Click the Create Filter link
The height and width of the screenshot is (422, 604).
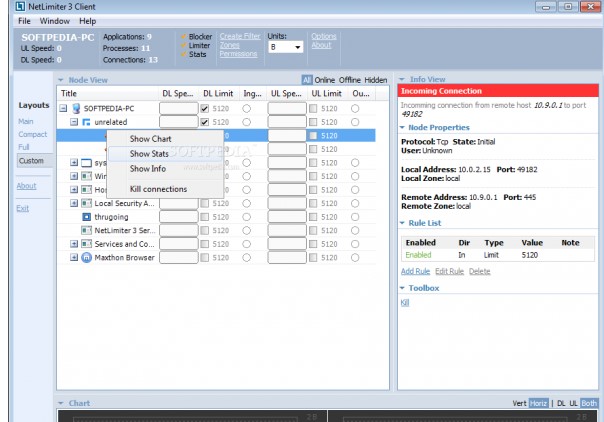point(239,36)
